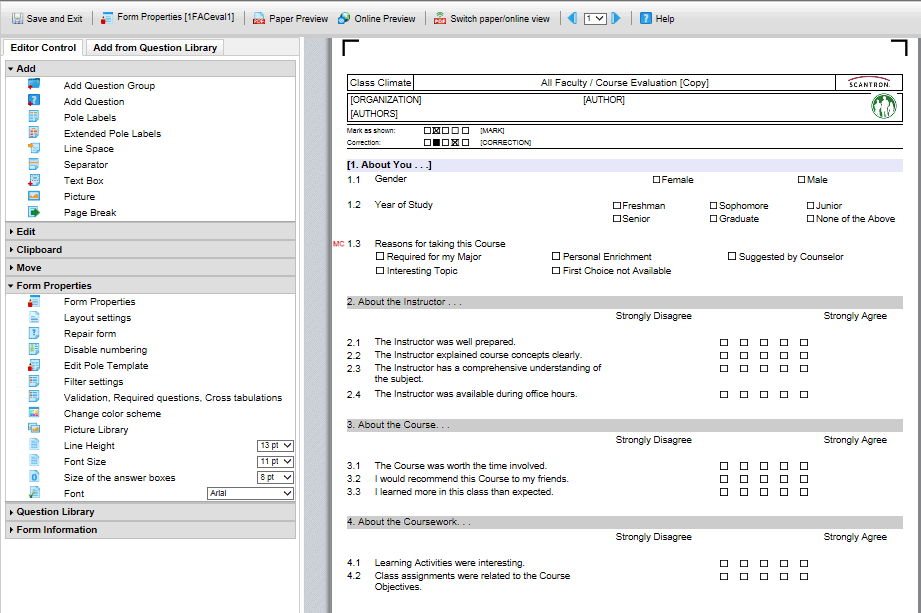This screenshot has height=613, width=921.
Task: Click the Online Preview globe icon
Action: point(344,19)
